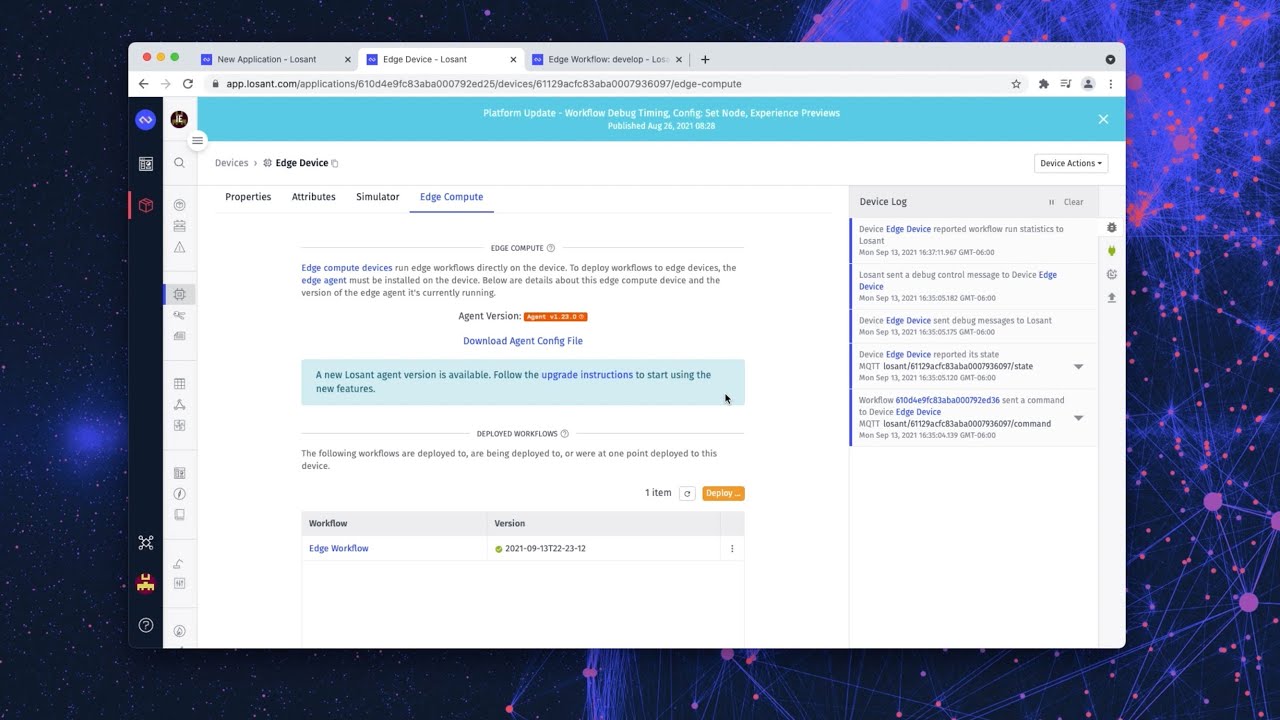
Task: Click the browser address bar URL
Action: [x=484, y=84]
